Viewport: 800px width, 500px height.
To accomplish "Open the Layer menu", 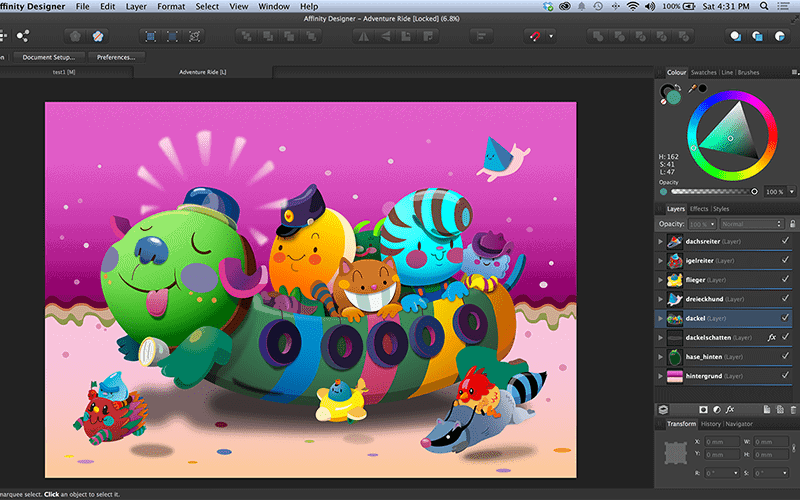I will [136, 7].
